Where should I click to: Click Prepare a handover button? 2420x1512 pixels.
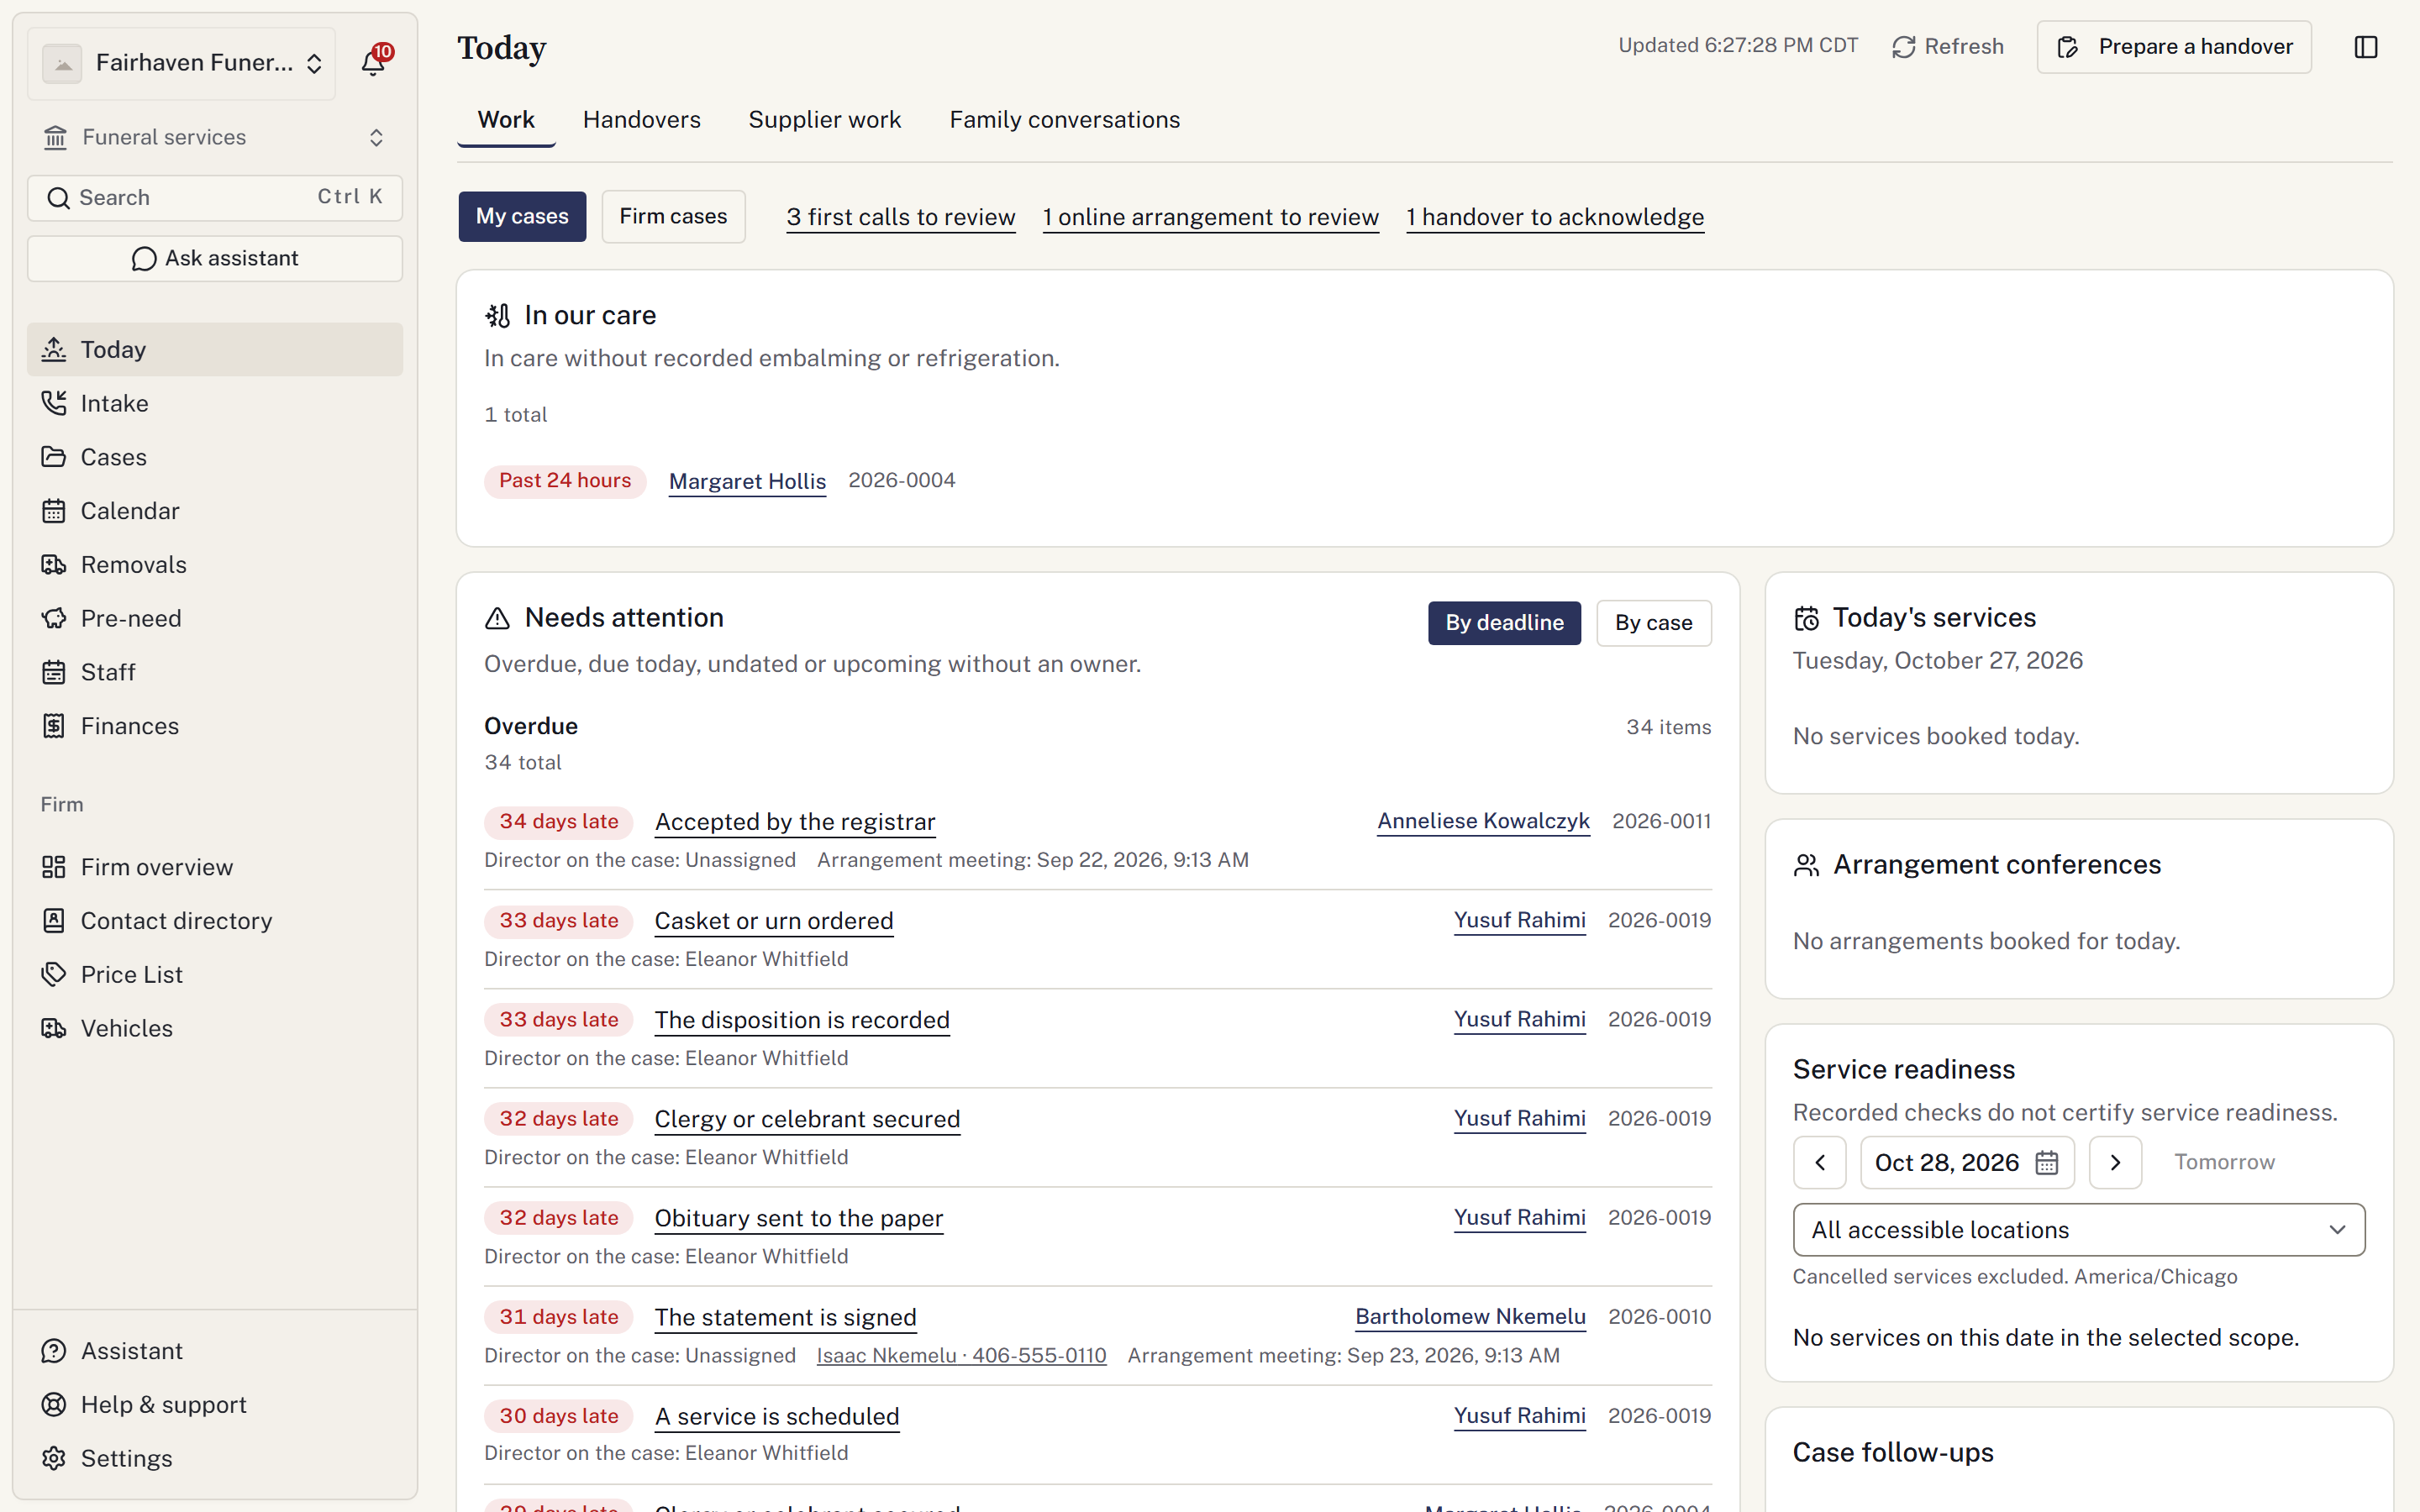2174,47
